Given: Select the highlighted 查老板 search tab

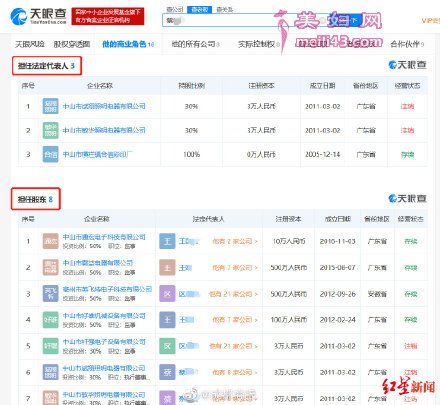Looking at the screenshot, I should pyautogui.click(x=199, y=9).
